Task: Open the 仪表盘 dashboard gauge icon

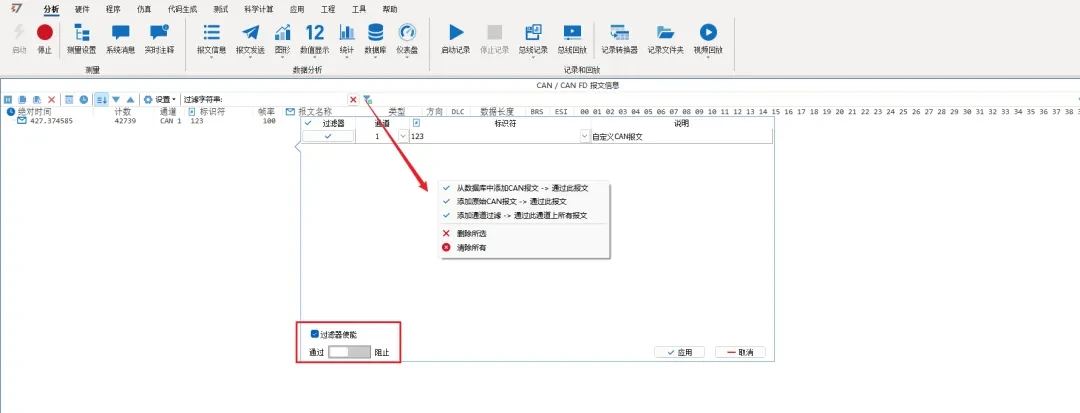Action: 407,32
